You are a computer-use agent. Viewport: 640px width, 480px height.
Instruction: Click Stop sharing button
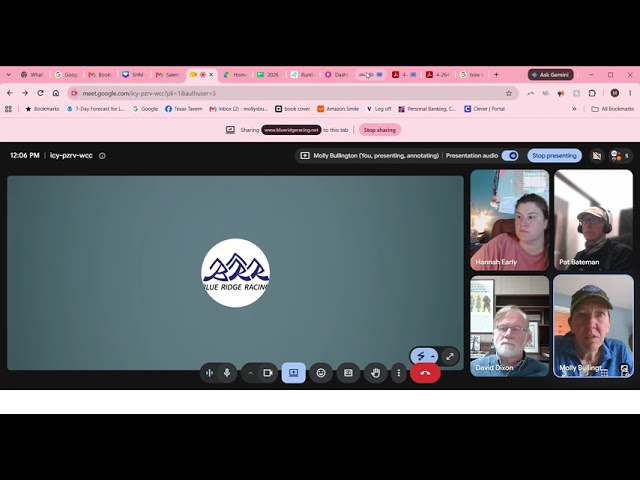pyautogui.click(x=380, y=130)
